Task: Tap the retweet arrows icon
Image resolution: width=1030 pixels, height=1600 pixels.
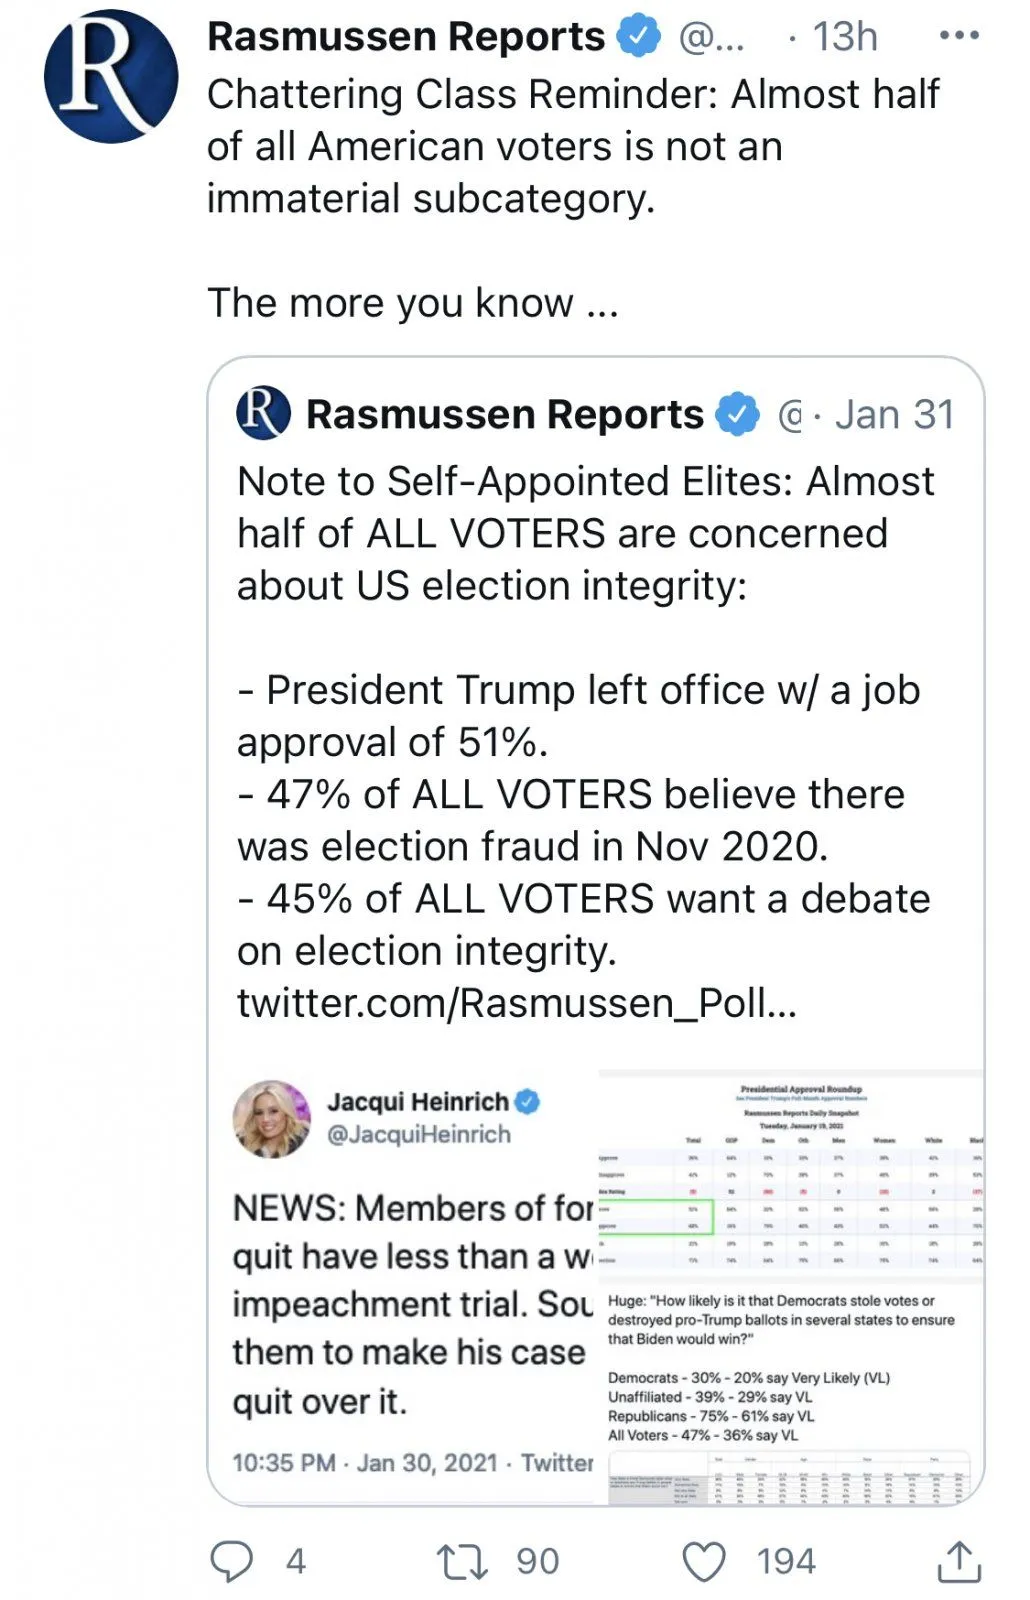Action: 462,1560
